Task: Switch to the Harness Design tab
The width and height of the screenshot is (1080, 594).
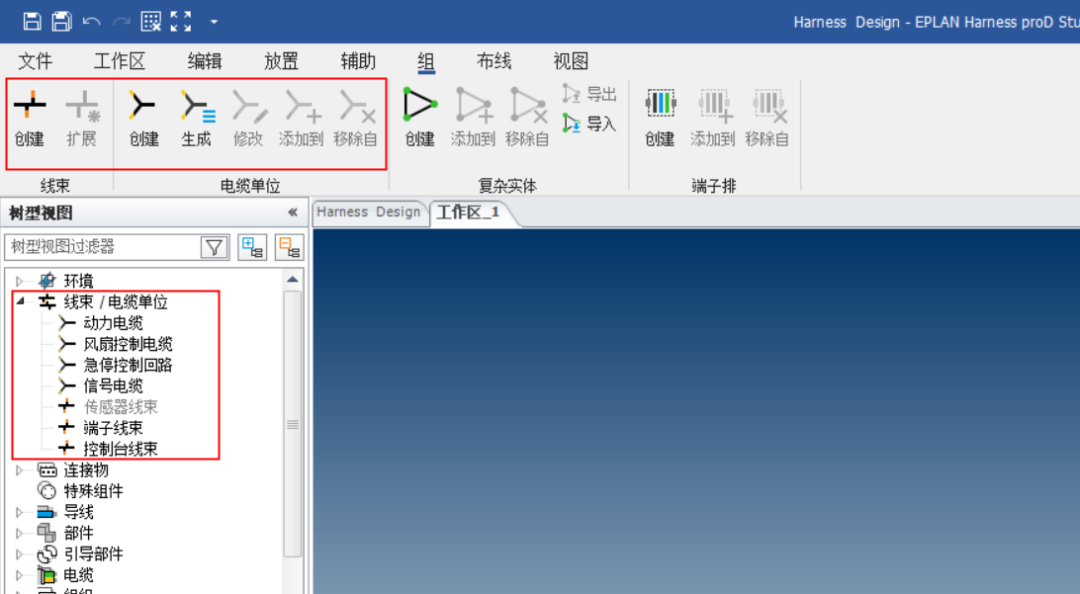Action: (368, 212)
